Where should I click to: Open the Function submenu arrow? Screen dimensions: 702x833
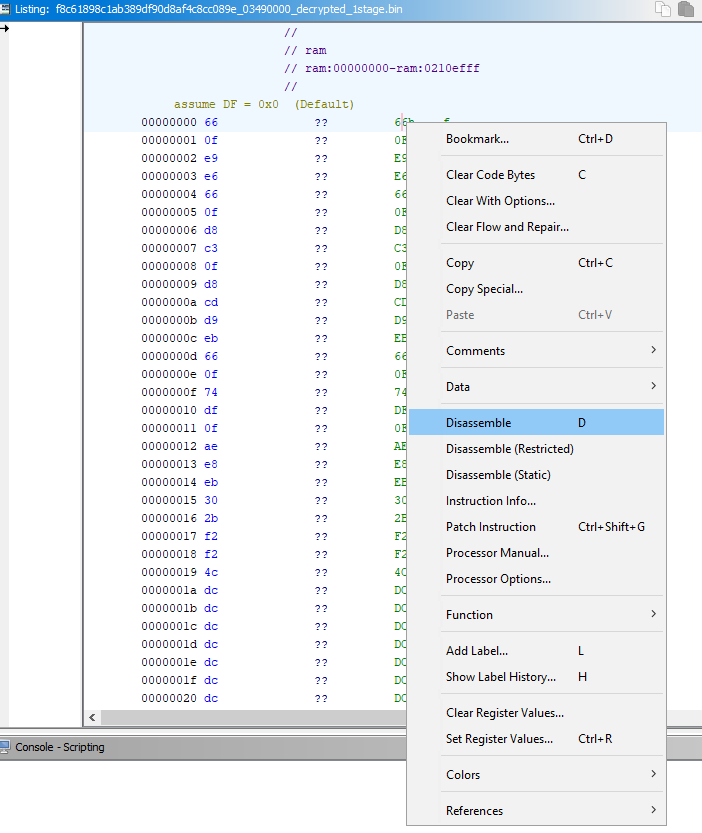point(653,615)
